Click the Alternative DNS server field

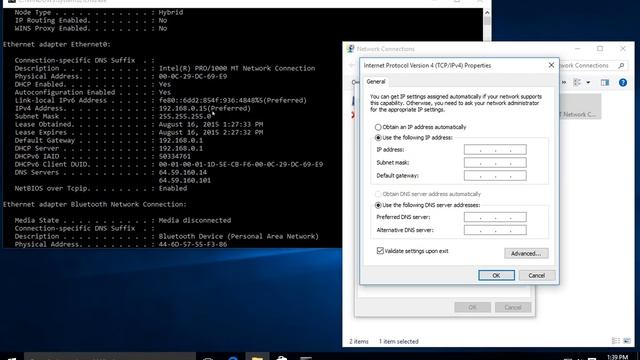[495, 230]
